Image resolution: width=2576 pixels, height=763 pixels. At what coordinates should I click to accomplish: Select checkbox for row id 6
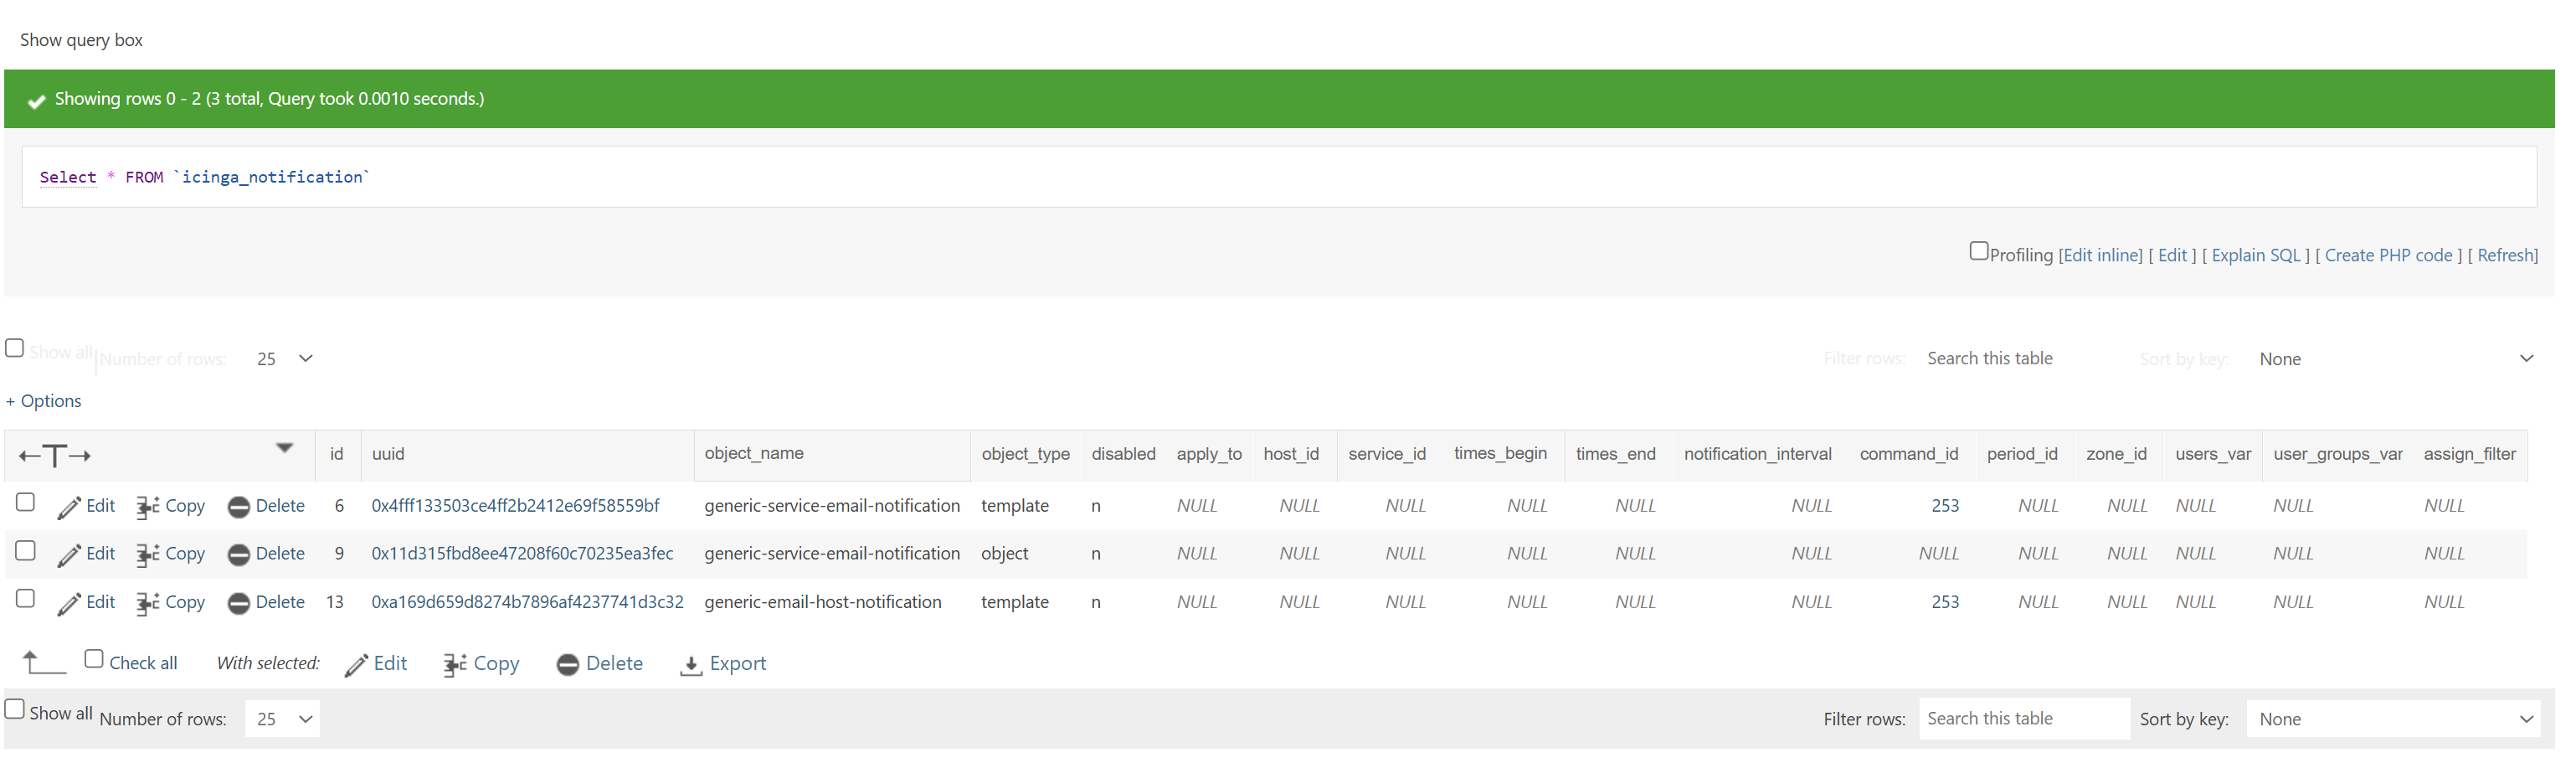(x=26, y=503)
